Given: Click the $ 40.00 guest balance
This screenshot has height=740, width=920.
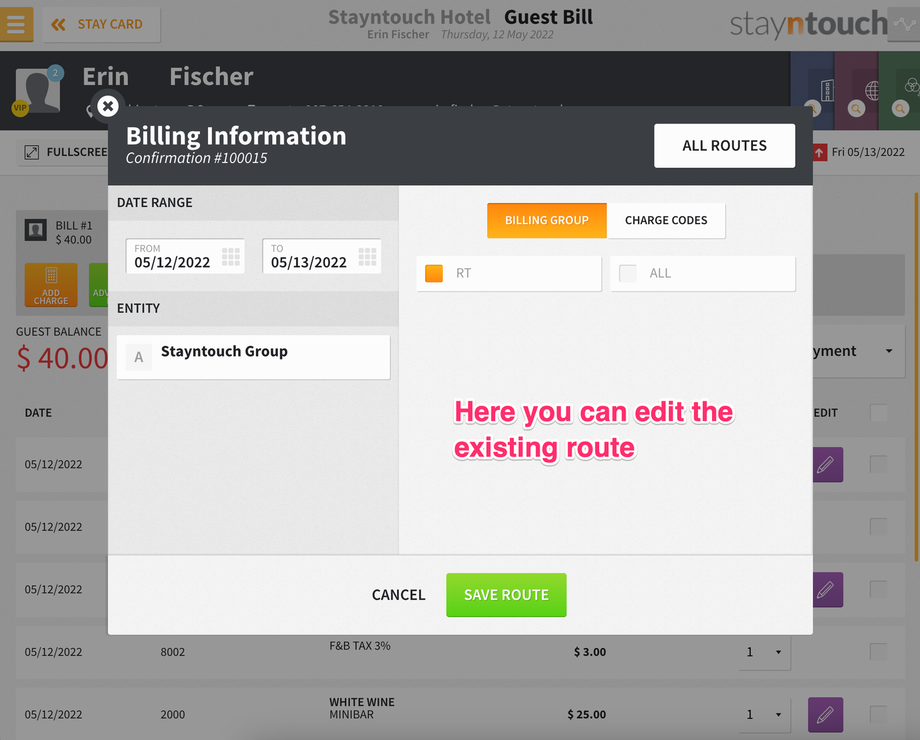Looking at the screenshot, I should coord(62,358).
